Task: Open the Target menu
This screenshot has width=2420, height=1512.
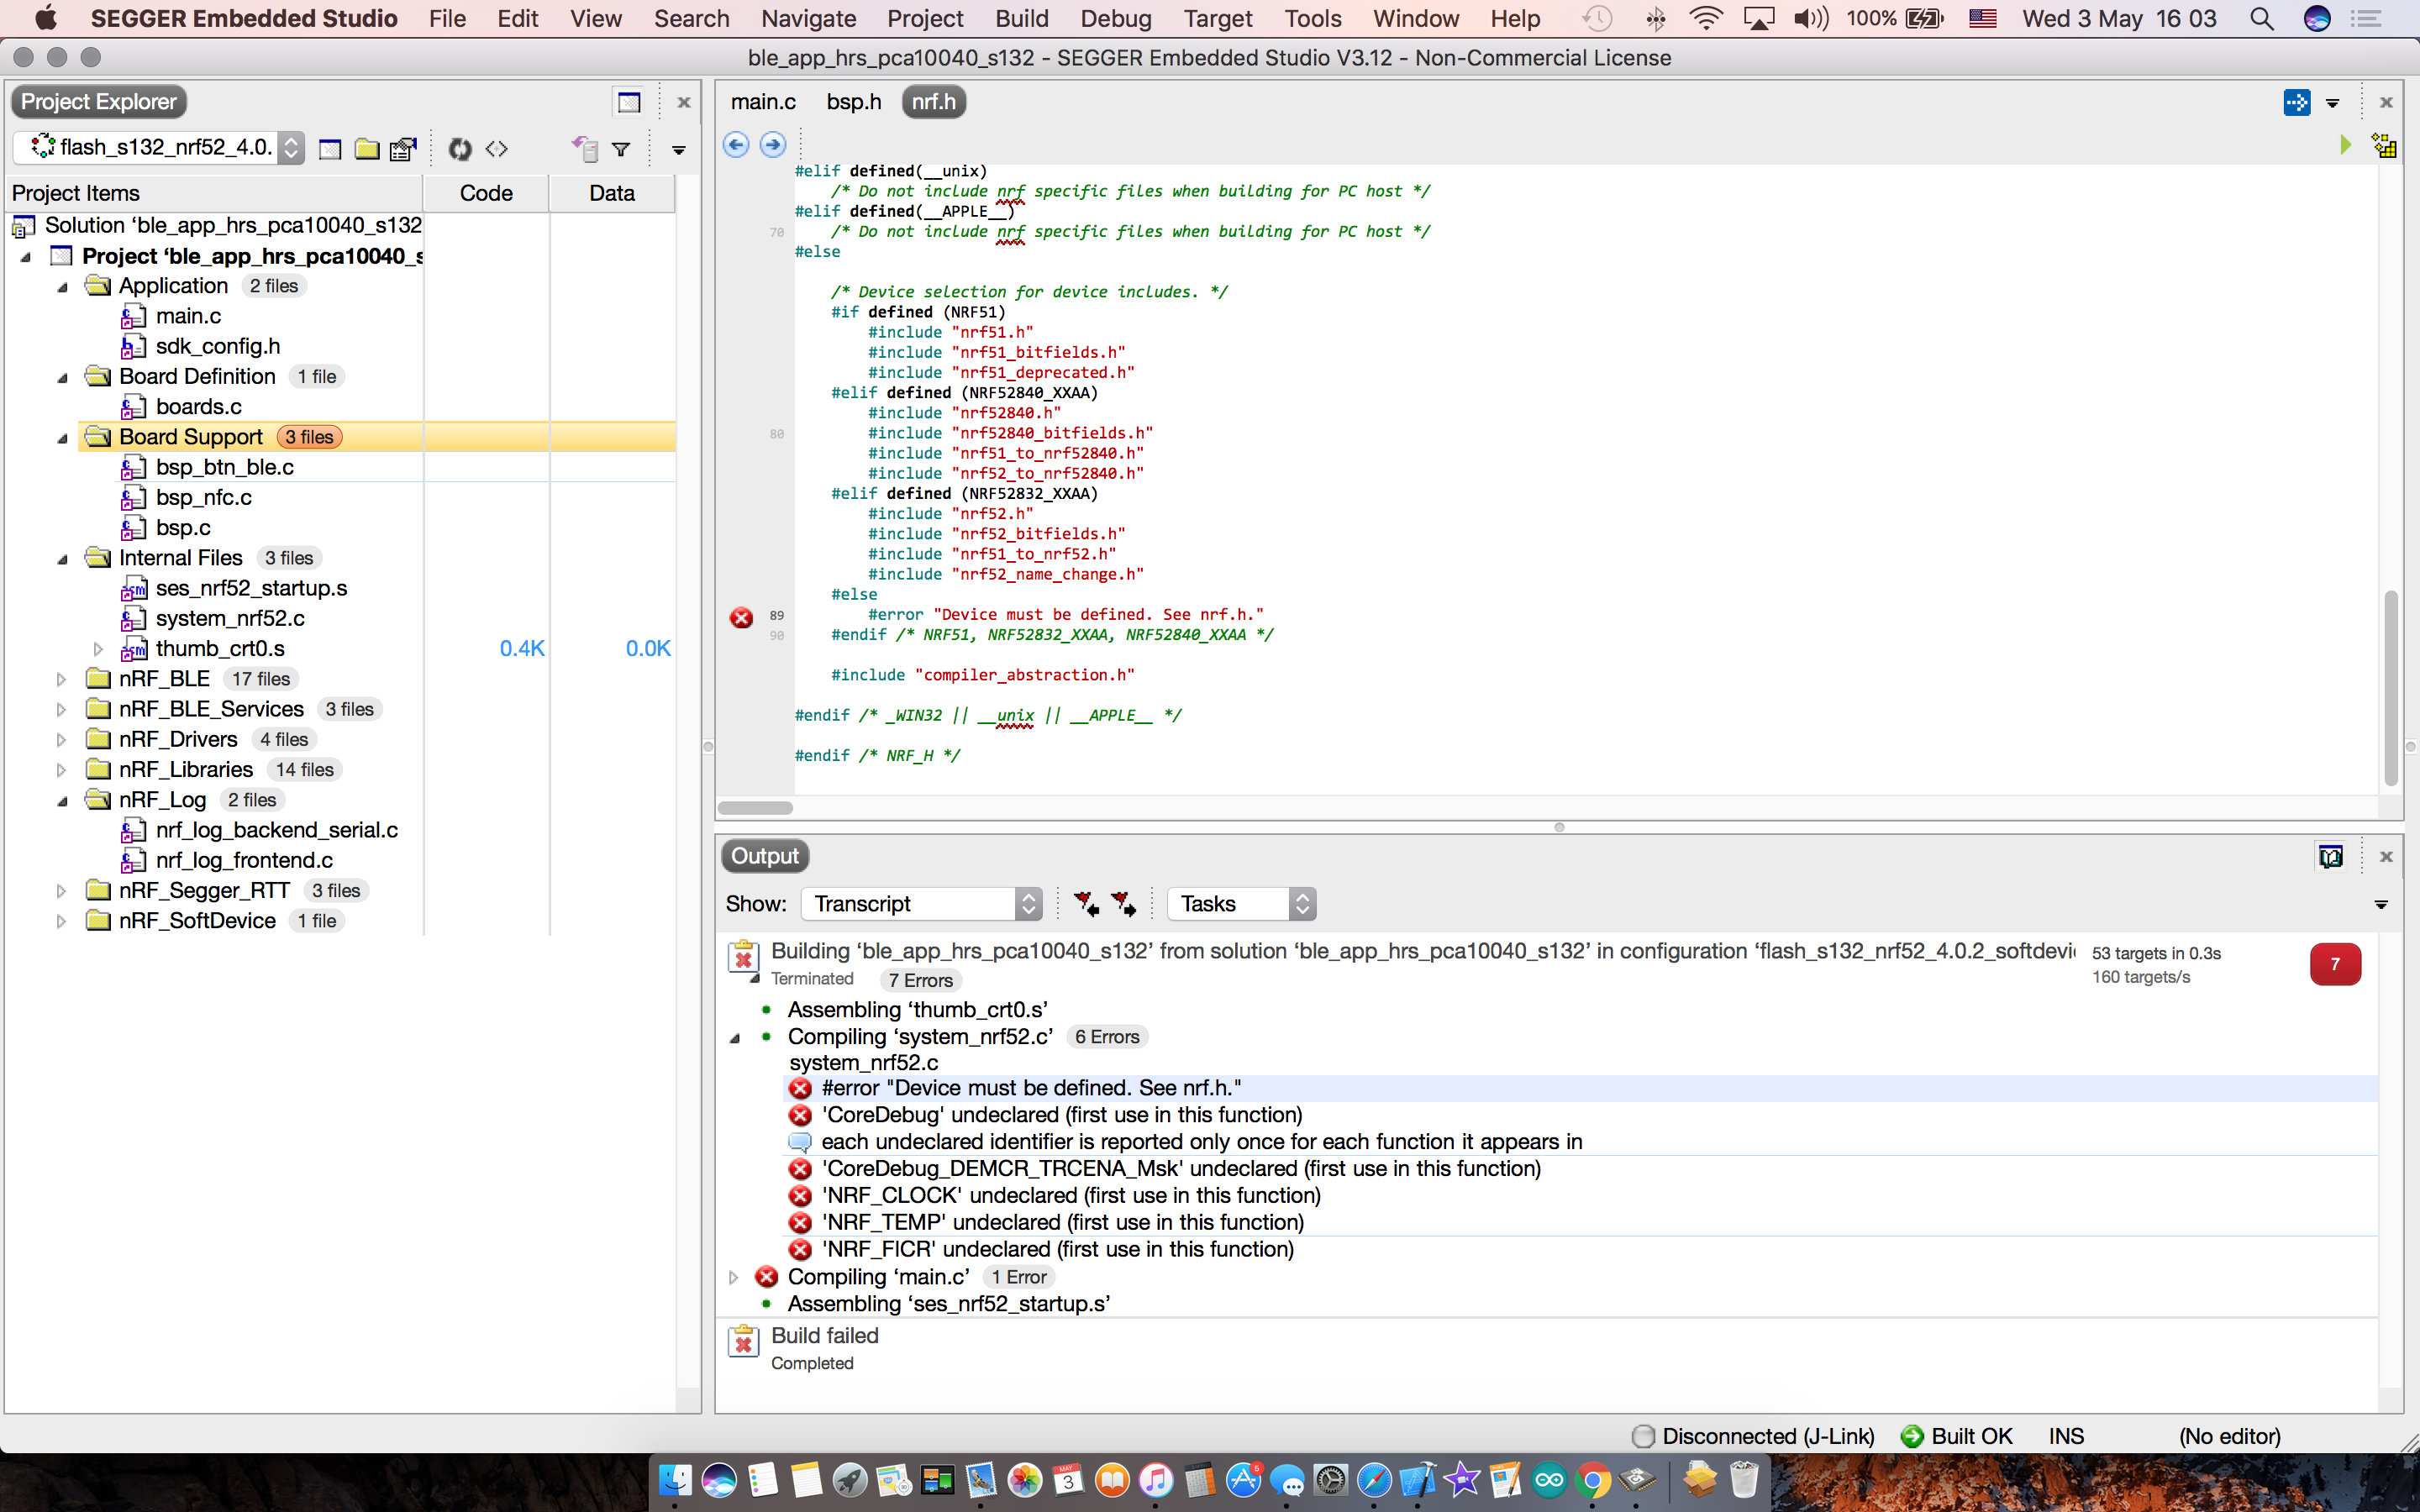Action: coord(1217,19)
